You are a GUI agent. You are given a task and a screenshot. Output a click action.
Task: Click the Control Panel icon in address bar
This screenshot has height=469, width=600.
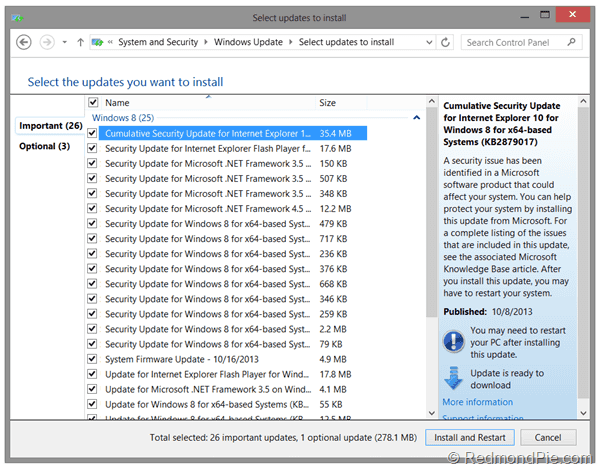tap(97, 42)
